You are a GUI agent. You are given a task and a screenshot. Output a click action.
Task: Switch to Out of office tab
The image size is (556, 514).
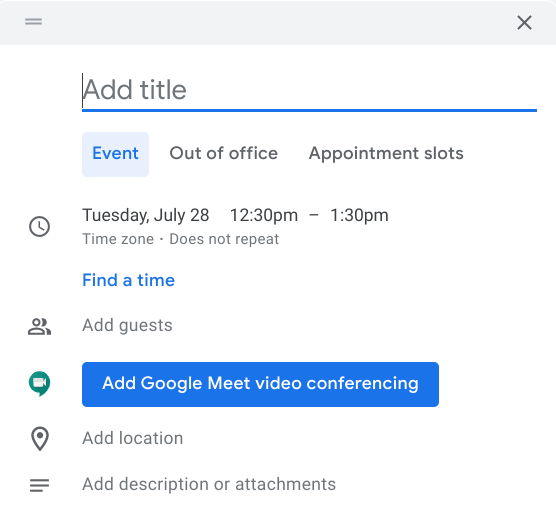(223, 154)
